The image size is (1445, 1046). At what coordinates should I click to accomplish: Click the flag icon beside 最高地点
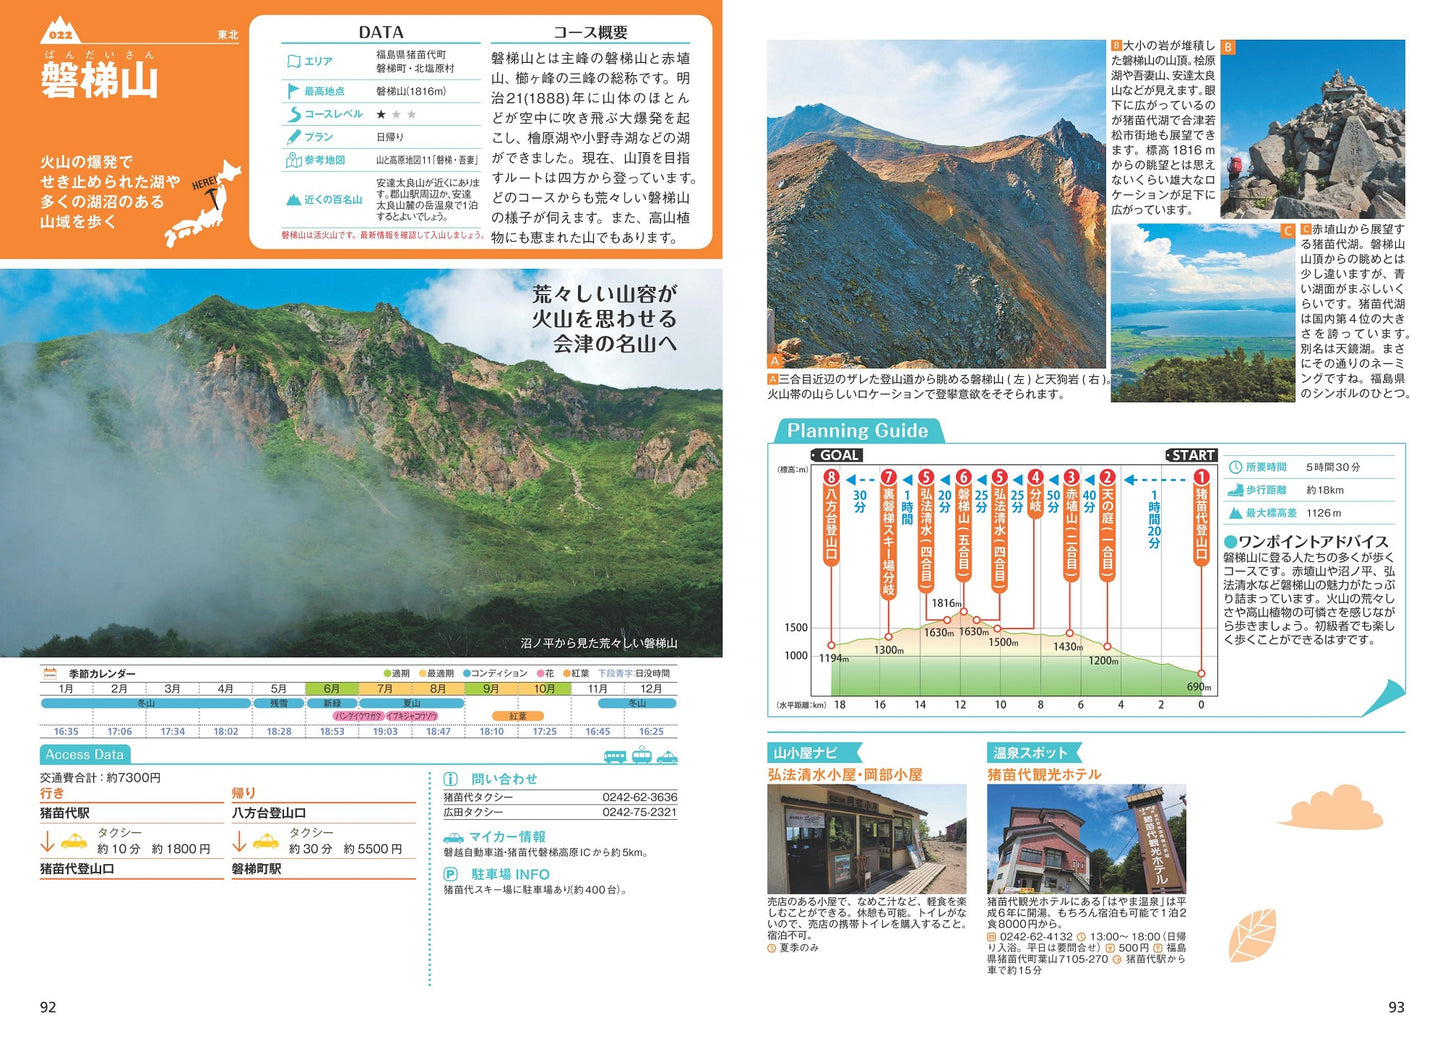tap(293, 91)
